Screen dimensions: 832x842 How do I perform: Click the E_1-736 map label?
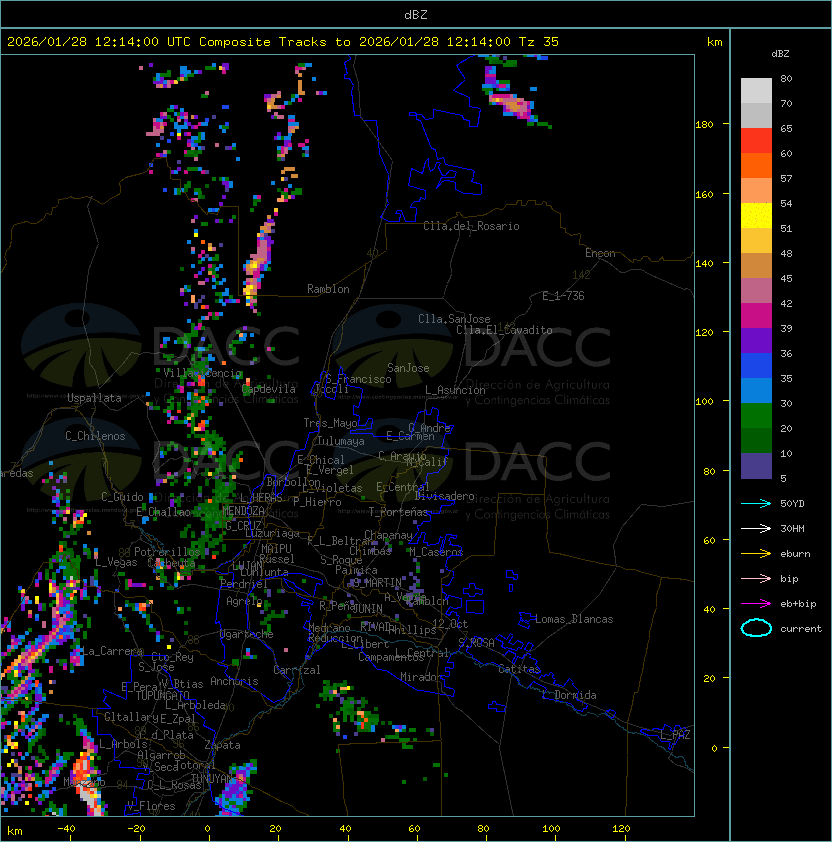pos(563,296)
